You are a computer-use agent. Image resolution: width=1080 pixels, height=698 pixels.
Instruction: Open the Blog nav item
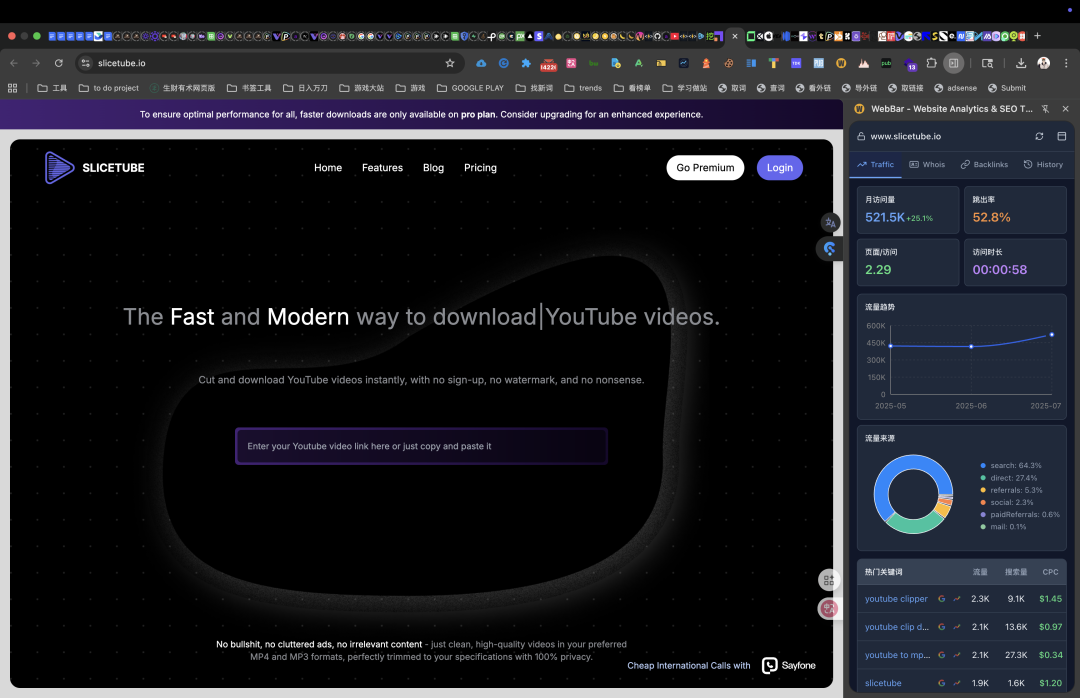[433, 167]
